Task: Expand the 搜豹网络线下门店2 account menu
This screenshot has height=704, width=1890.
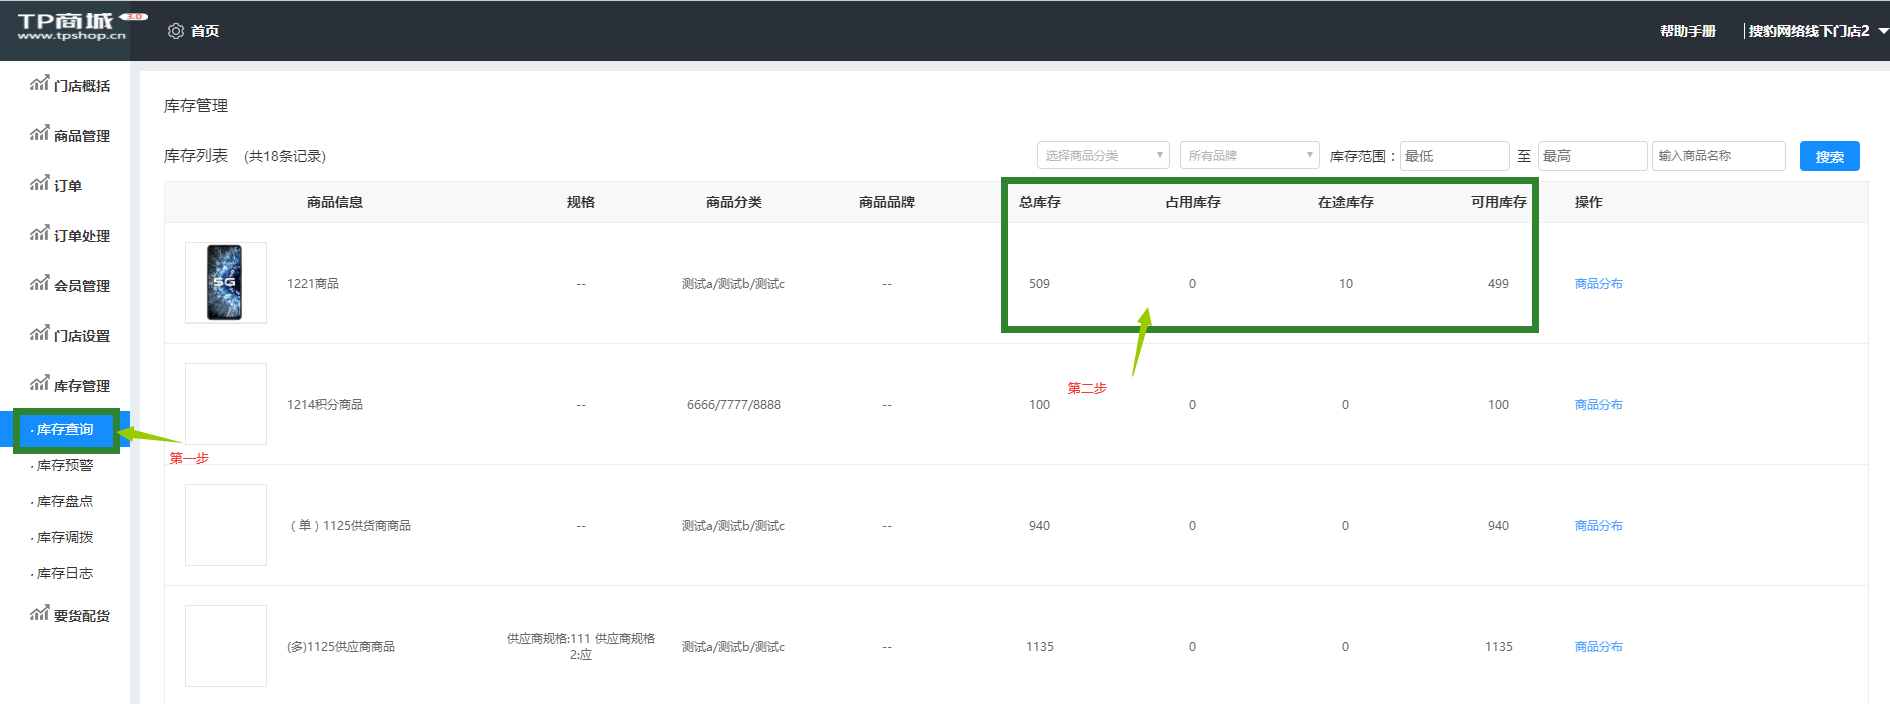Action: 1816,31
